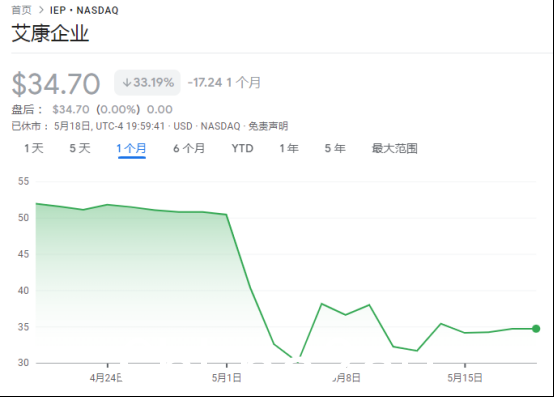
Task: Open the 免责声明 disclaimer link
Action: (x=268, y=126)
